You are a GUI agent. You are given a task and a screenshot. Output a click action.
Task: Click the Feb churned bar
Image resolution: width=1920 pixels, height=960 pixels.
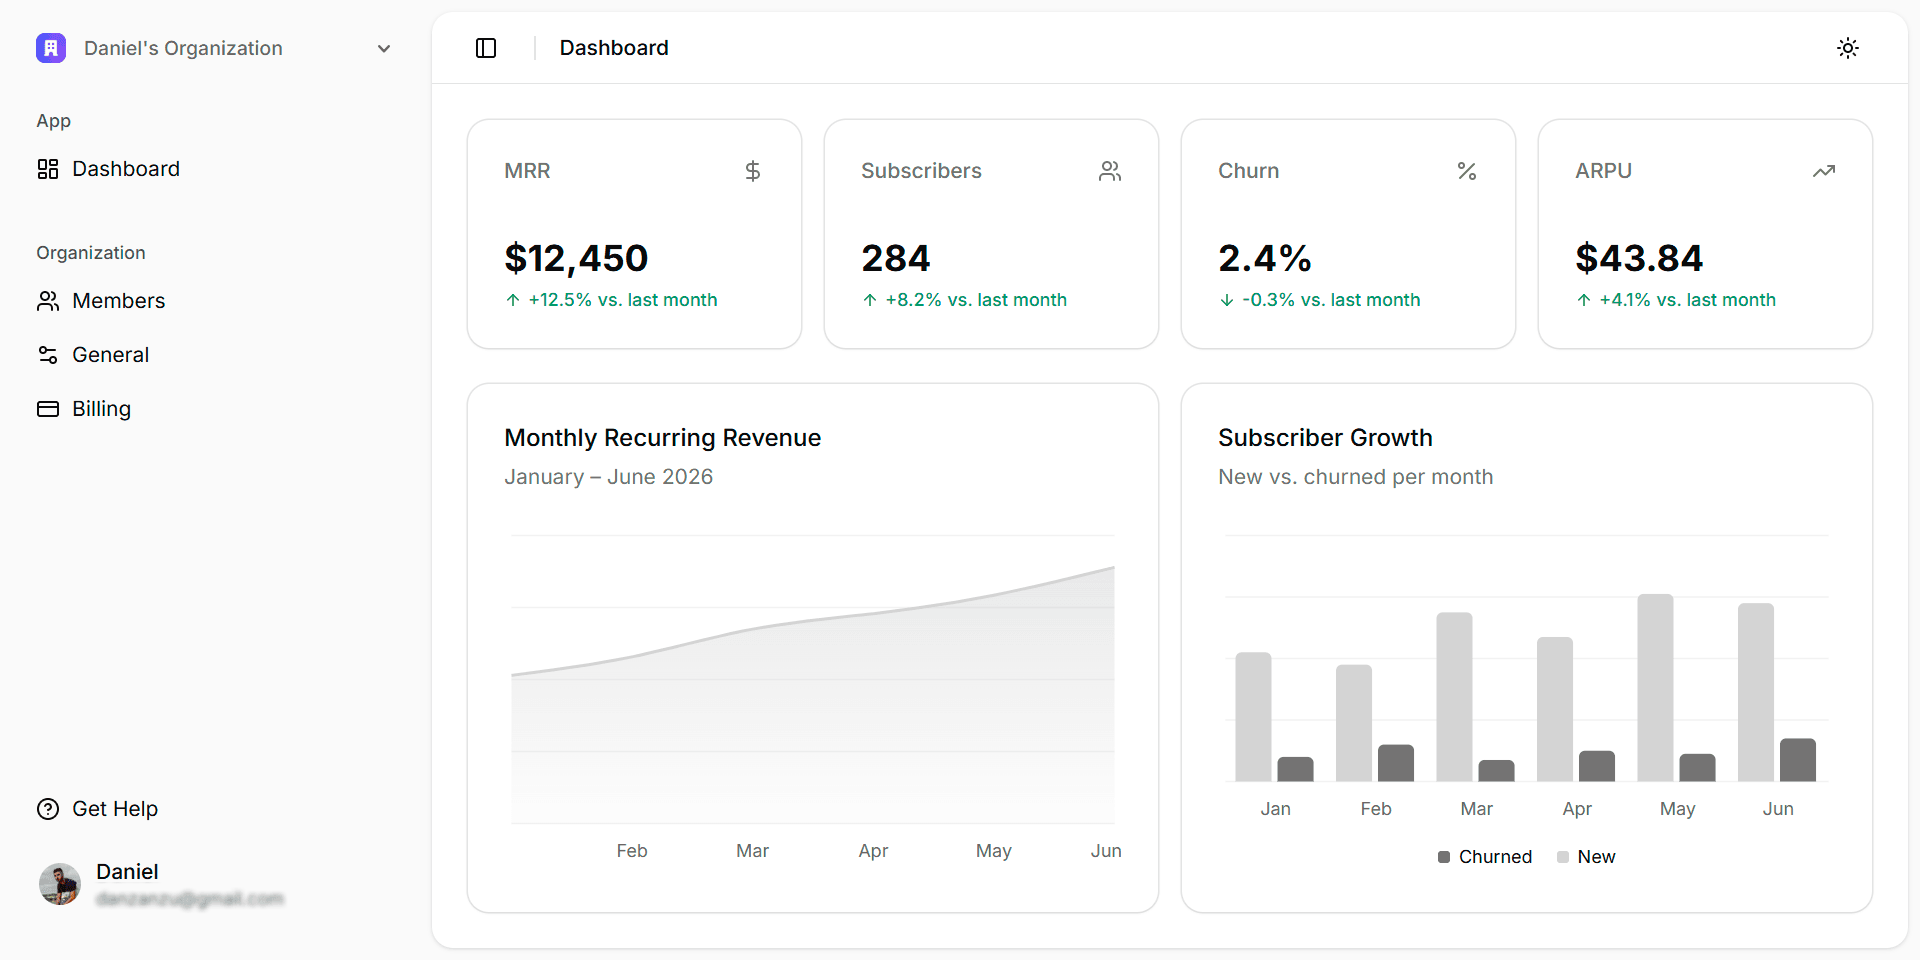[1396, 763]
